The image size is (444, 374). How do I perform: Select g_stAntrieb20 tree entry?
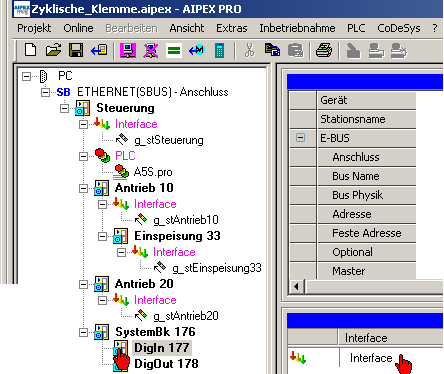pos(186,316)
